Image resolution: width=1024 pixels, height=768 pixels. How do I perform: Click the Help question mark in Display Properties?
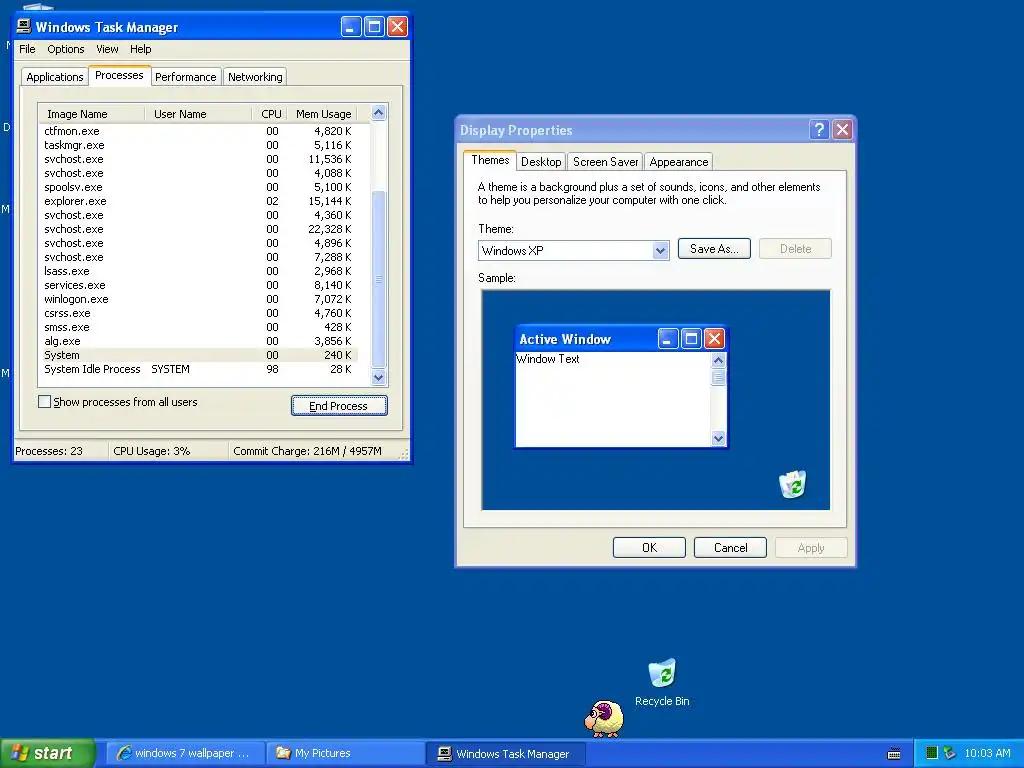[819, 129]
